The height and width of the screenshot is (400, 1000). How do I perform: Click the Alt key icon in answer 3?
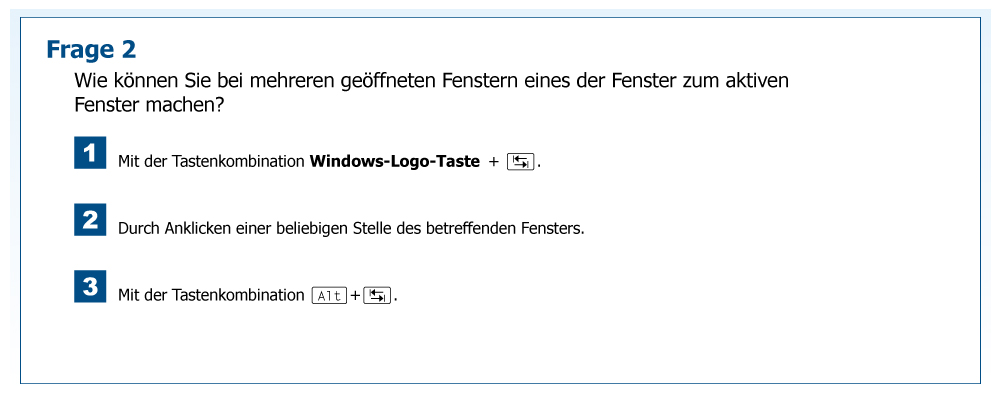329,295
